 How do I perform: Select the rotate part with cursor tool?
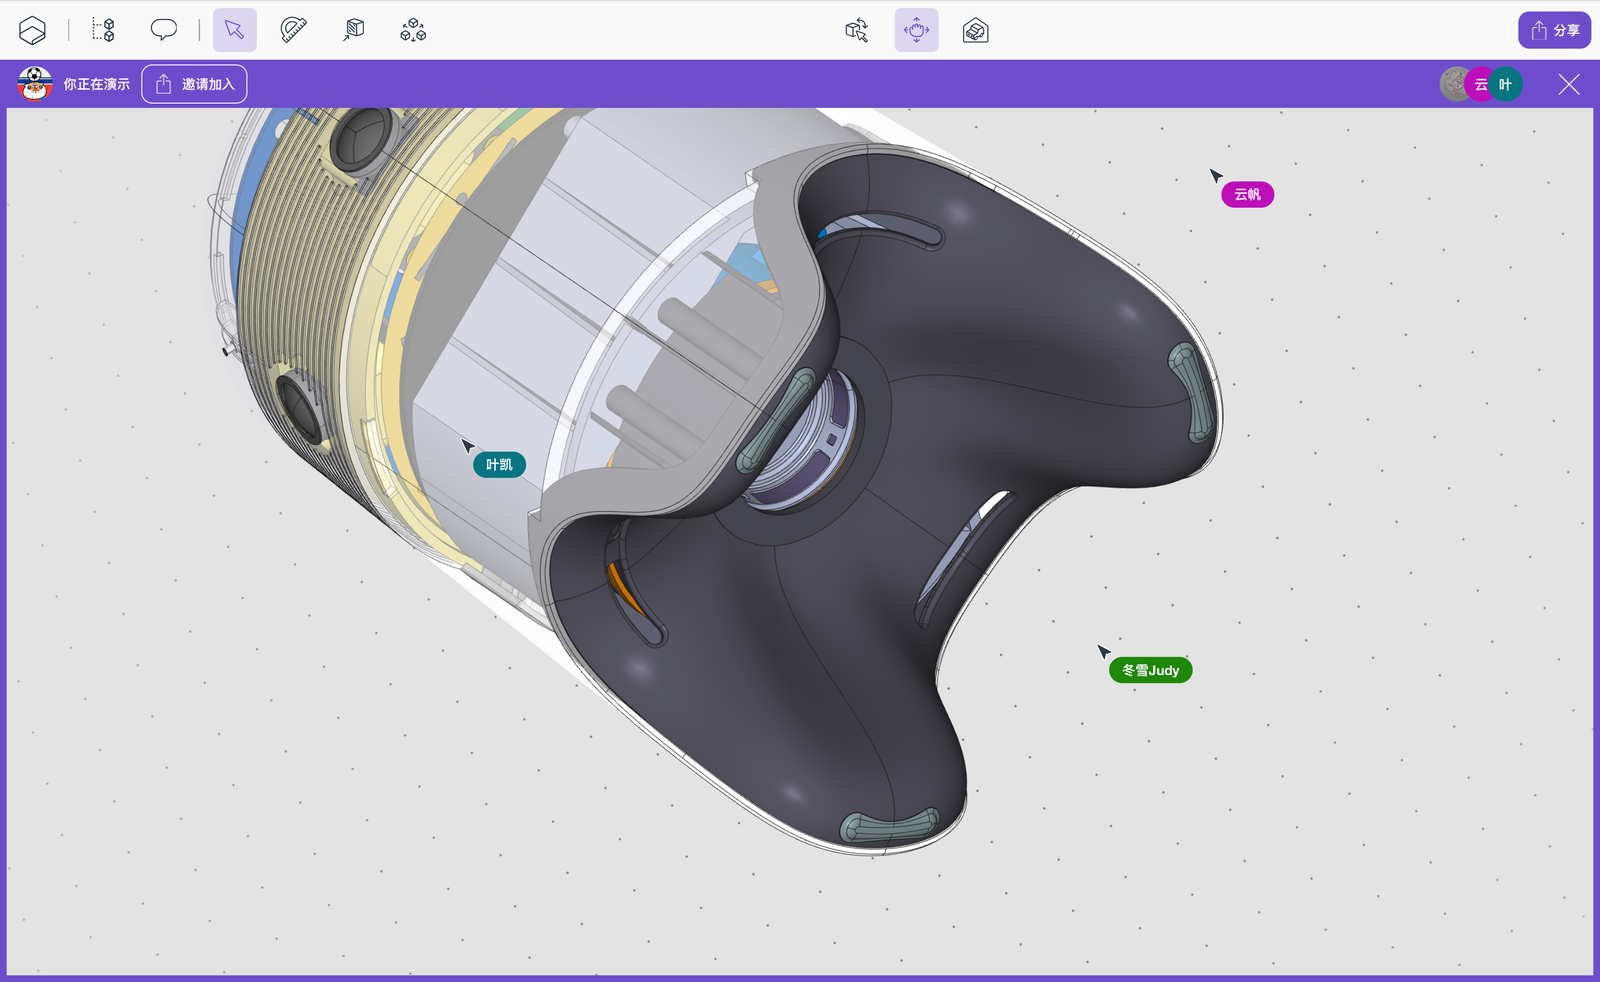[x=857, y=30]
